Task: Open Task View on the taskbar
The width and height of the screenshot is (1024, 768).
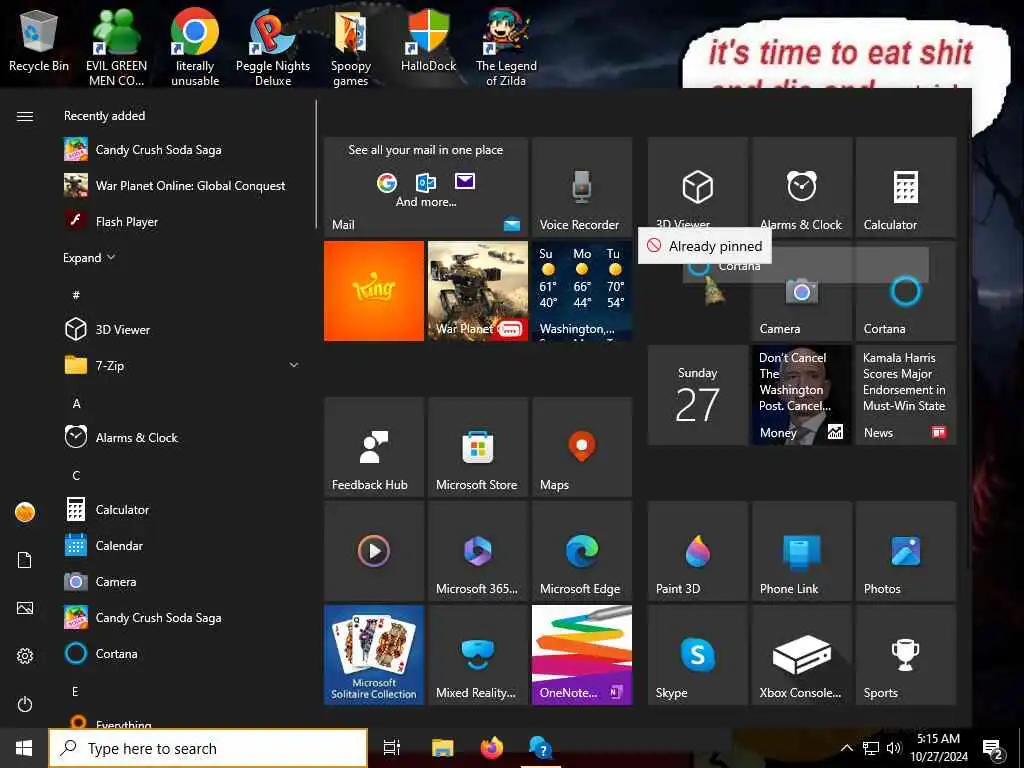Action: 392,748
